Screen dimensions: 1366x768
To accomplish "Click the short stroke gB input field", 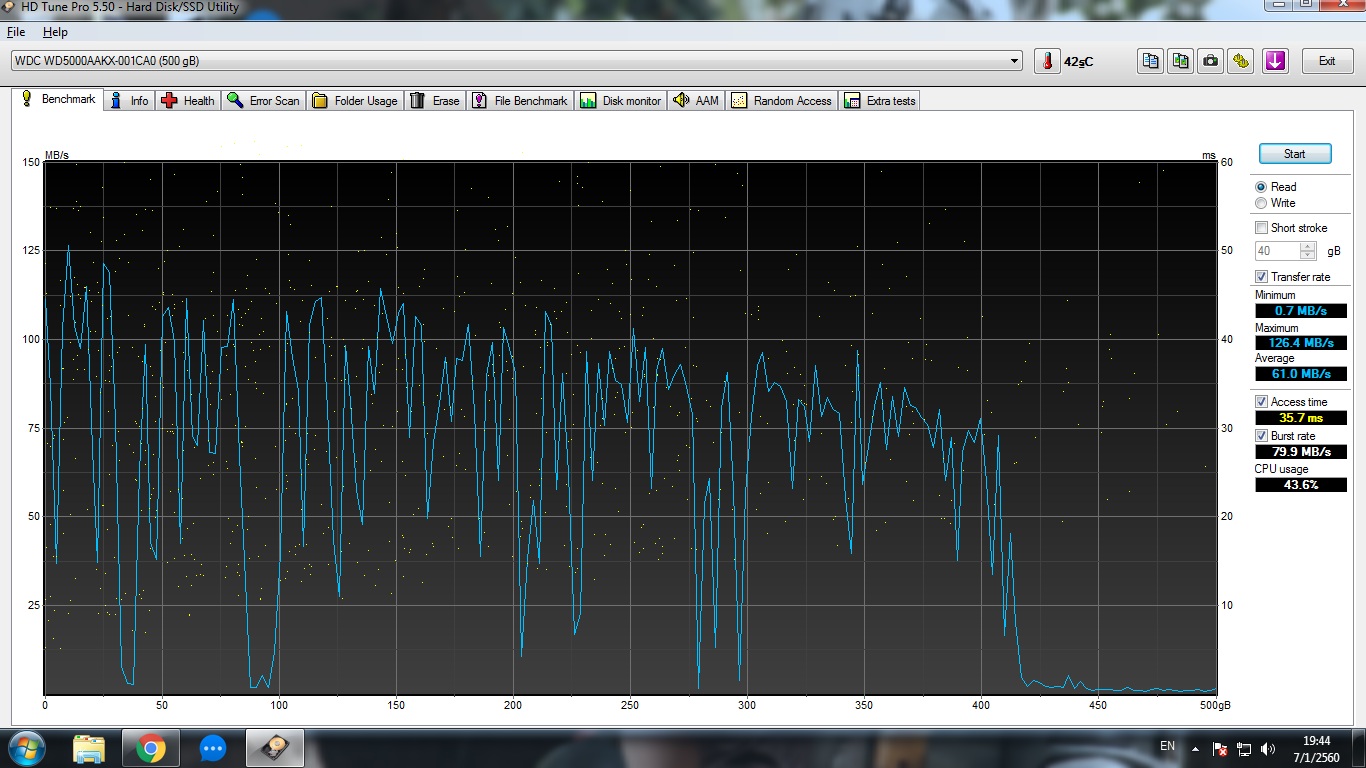I will (1277, 251).
